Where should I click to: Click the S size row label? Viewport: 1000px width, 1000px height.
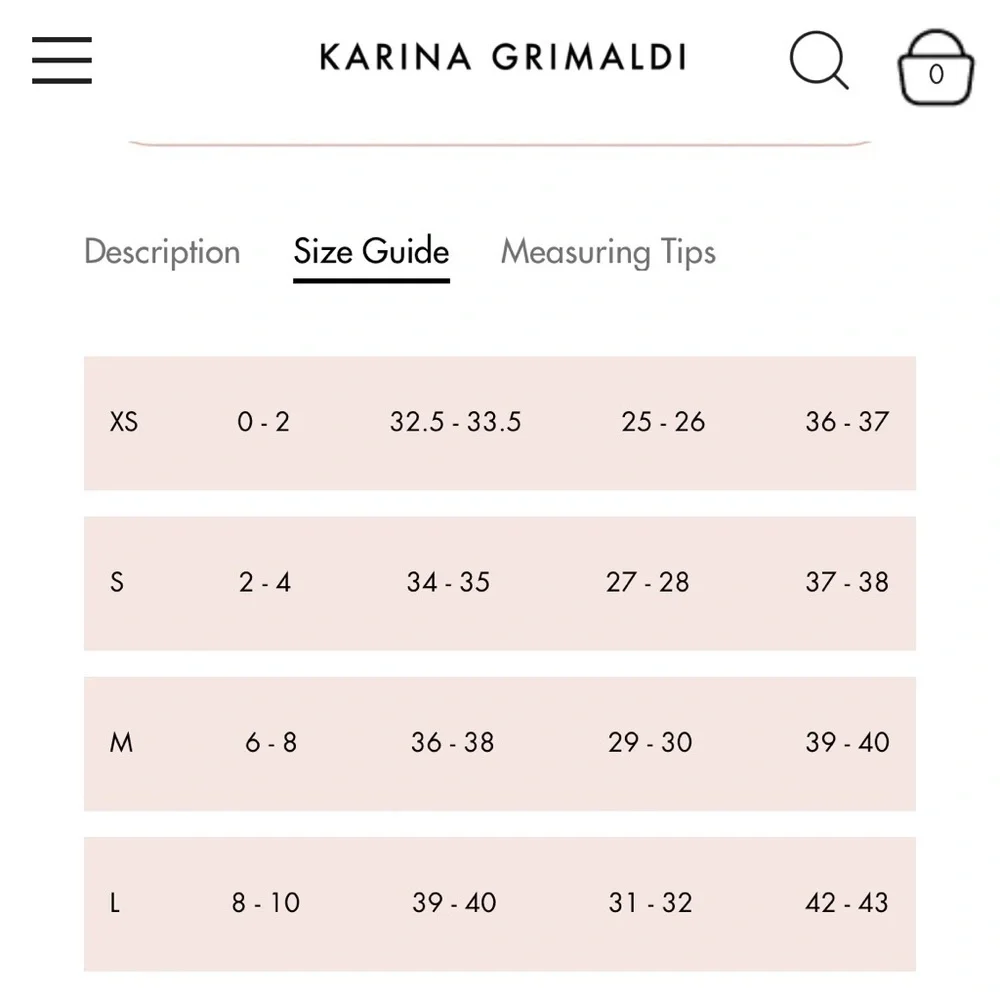(x=117, y=582)
